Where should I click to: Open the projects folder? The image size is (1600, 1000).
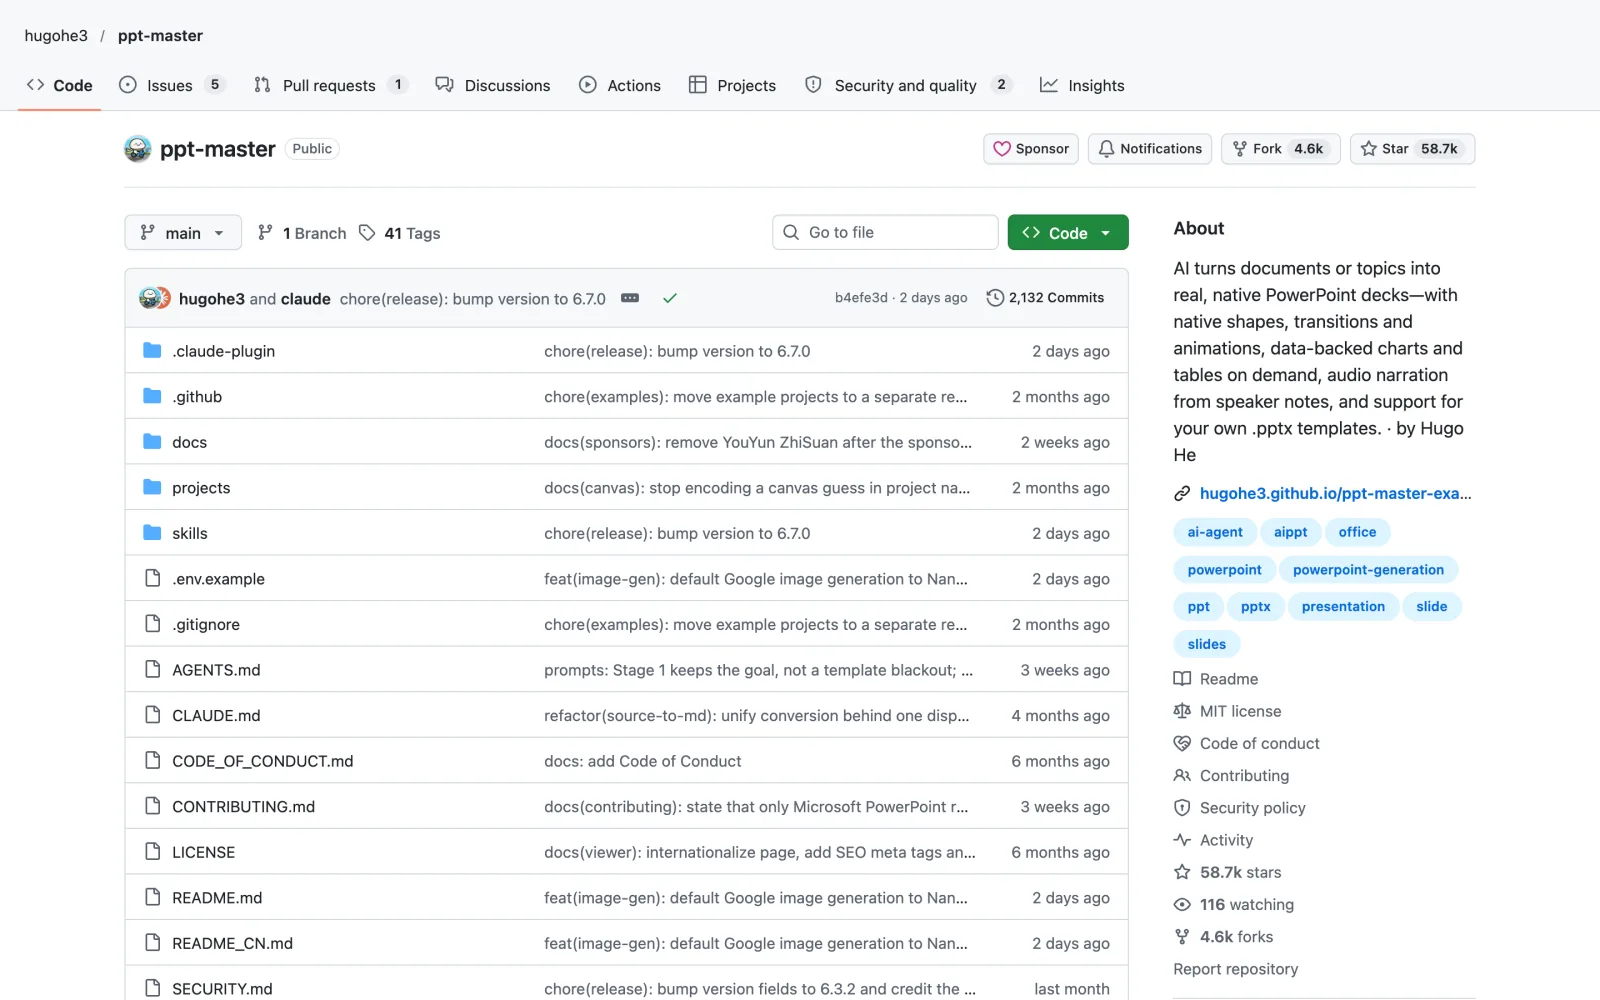click(201, 488)
